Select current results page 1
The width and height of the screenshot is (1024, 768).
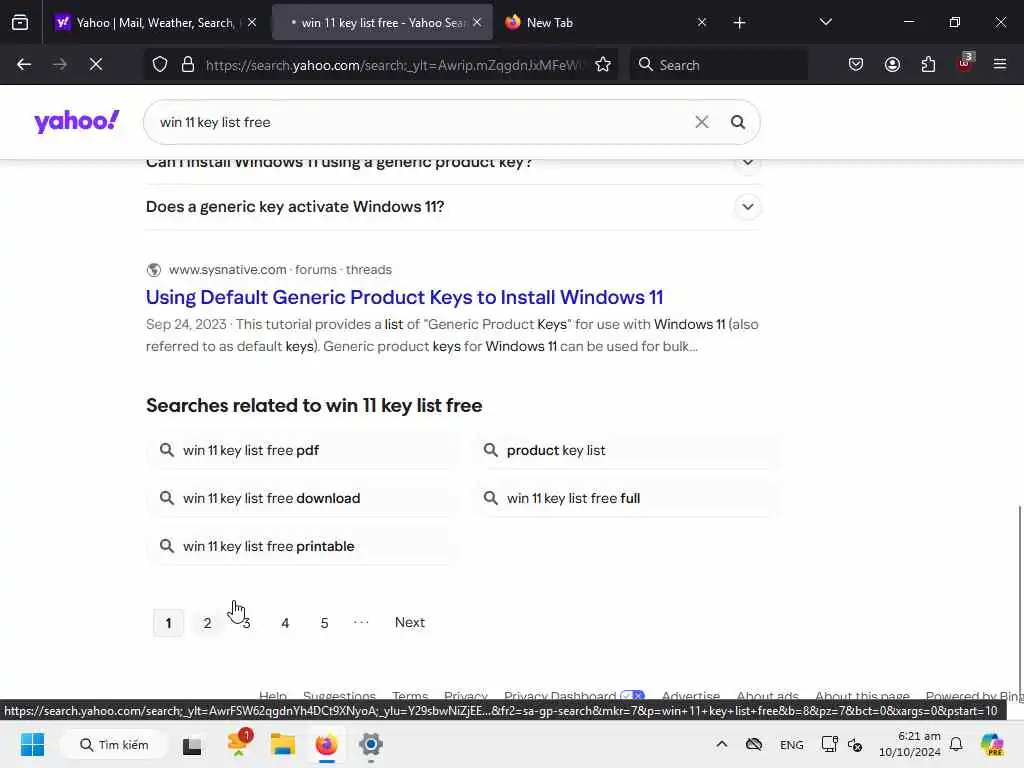168,623
